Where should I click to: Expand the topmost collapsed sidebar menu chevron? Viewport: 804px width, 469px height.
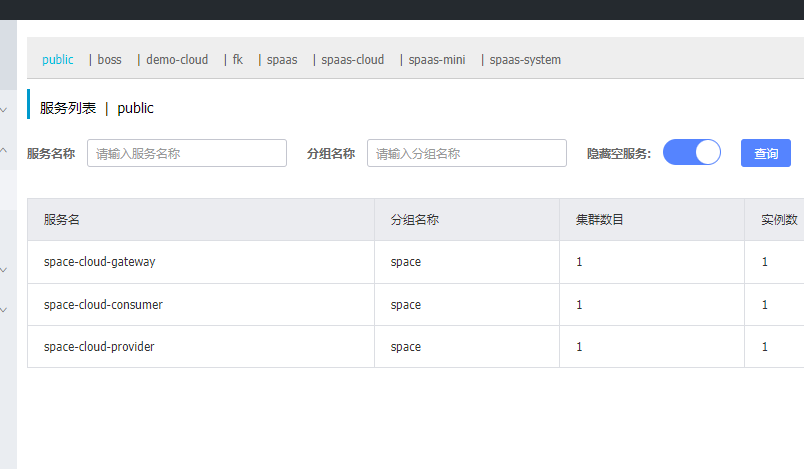point(4,109)
